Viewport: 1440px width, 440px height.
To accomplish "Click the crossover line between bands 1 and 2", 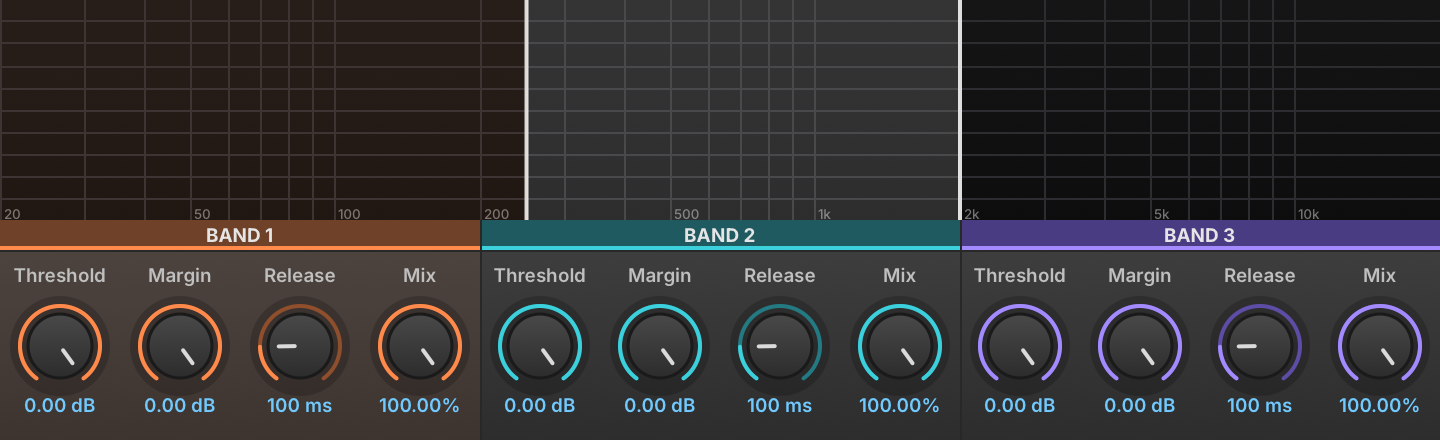I will (x=526, y=110).
